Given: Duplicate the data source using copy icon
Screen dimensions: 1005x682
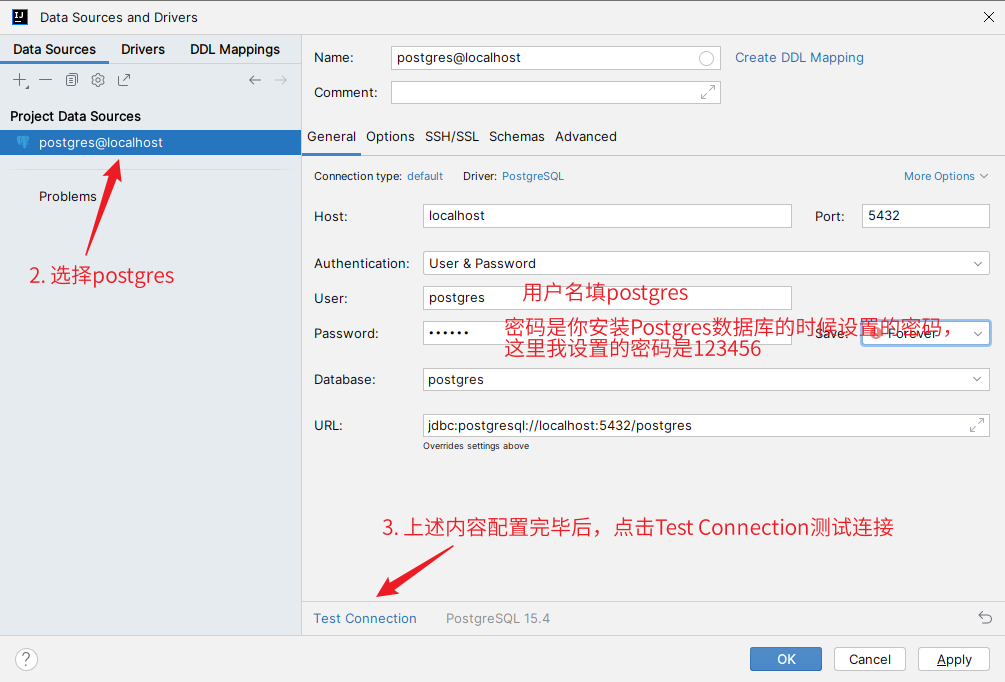Looking at the screenshot, I should tap(72, 80).
